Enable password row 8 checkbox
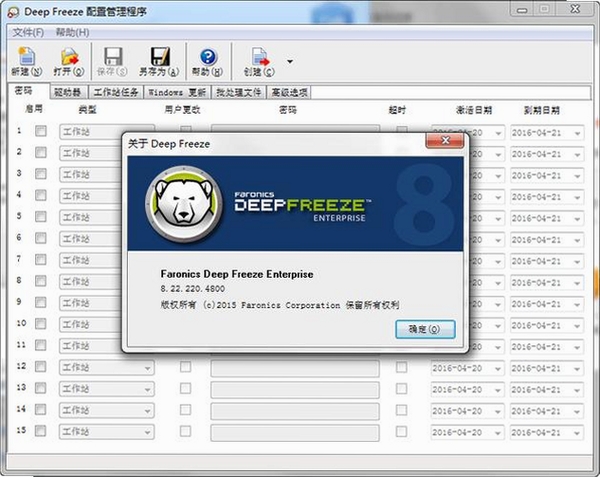This screenshot has width=600, height=477. point(41,281)
